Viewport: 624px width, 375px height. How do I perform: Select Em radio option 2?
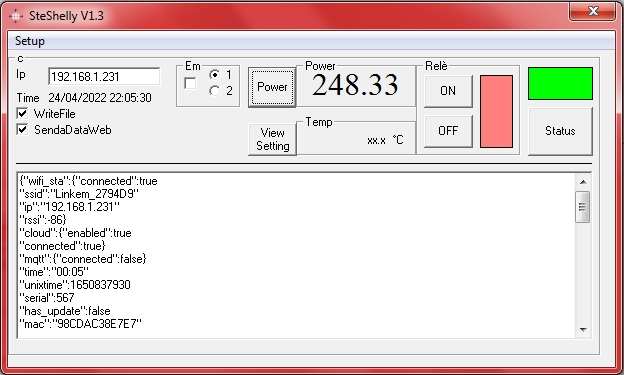pos(214,91)
